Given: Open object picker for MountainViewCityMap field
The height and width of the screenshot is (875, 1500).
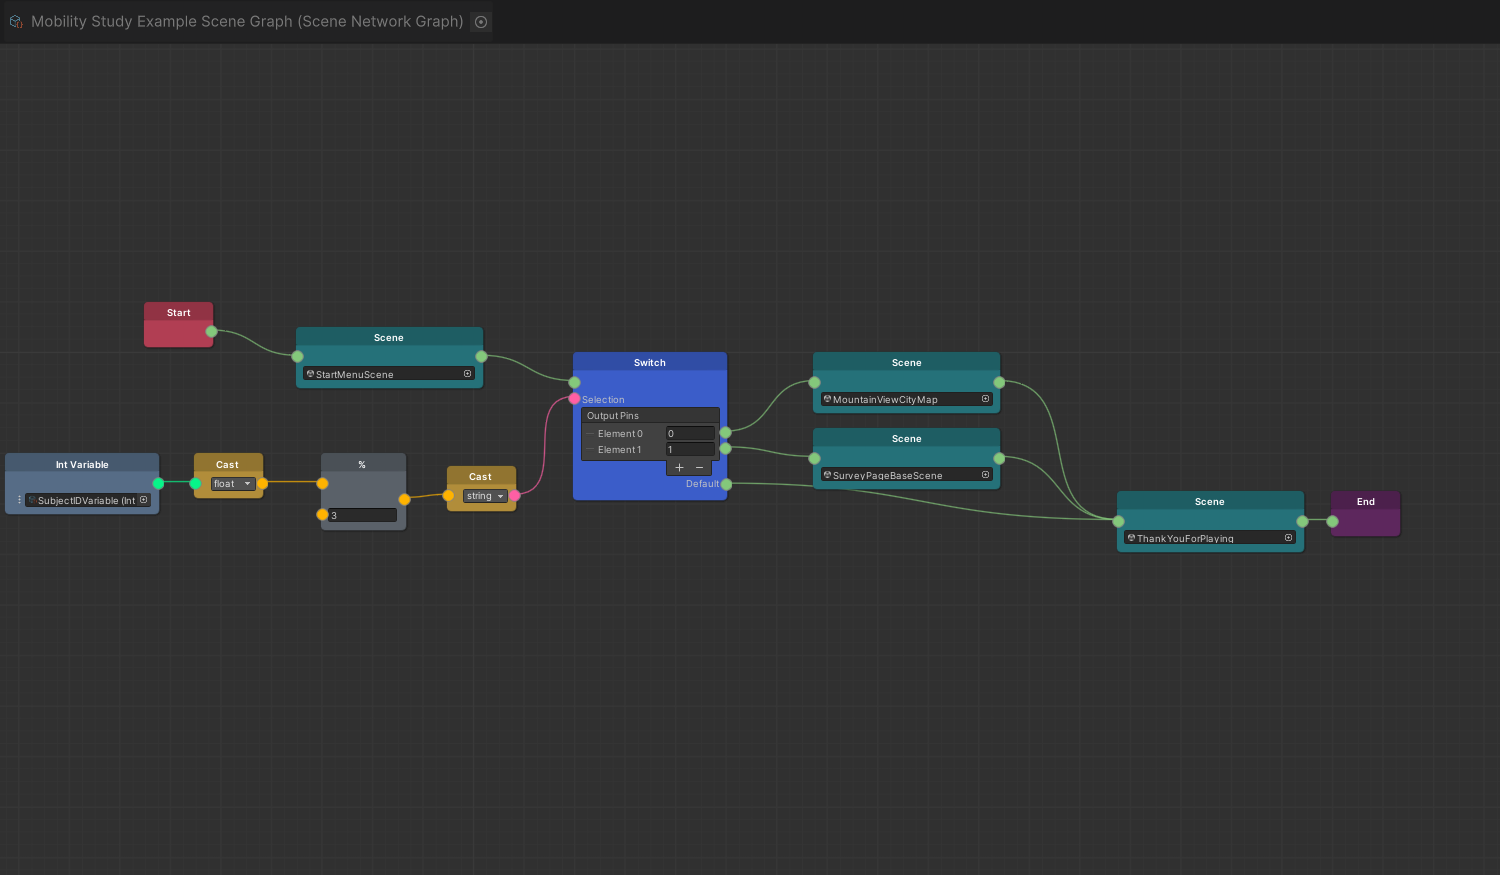Looking at the screenshot, I should [985, 399].
